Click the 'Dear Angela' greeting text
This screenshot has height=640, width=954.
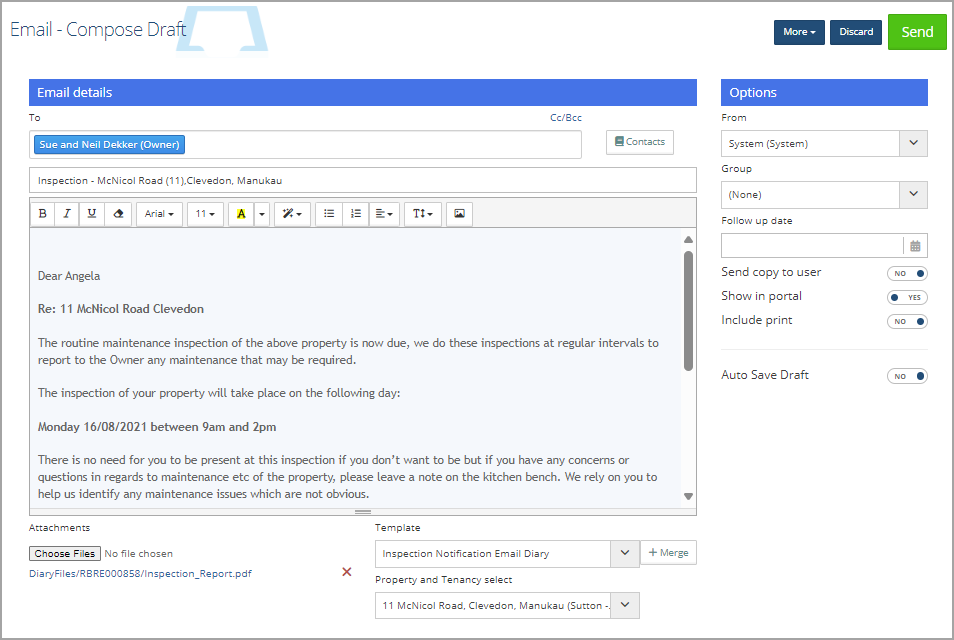click(x=69, y=276)
